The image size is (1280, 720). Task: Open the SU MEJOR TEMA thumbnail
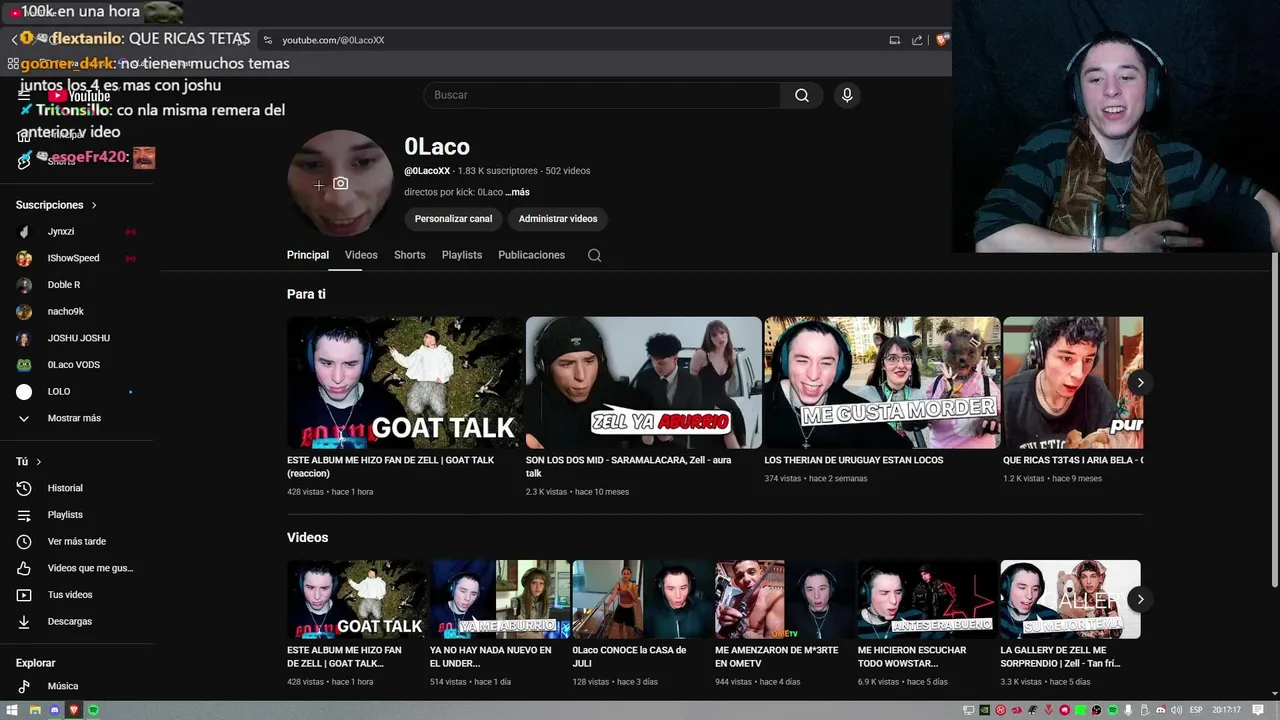1070,599
